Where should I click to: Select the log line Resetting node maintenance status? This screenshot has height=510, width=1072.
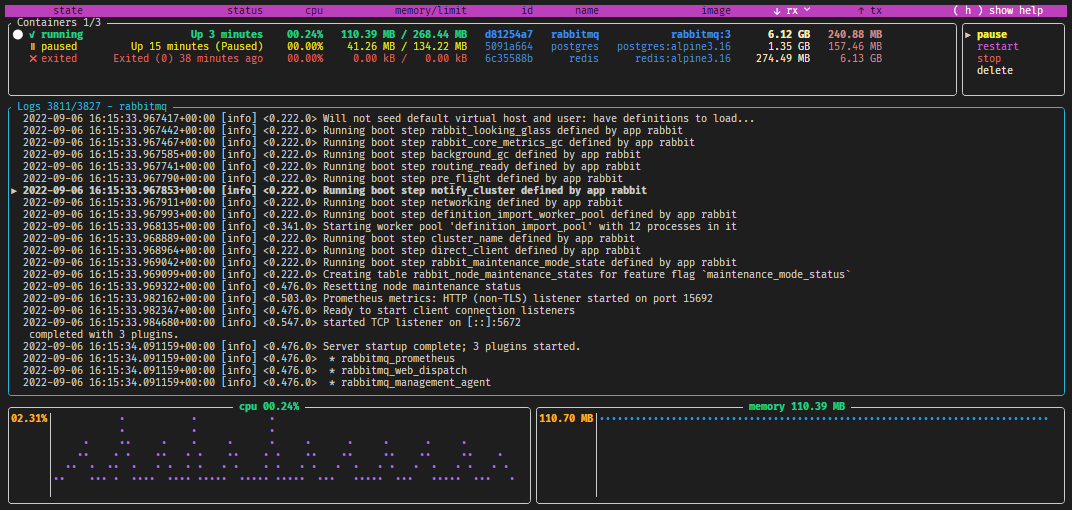271,286
